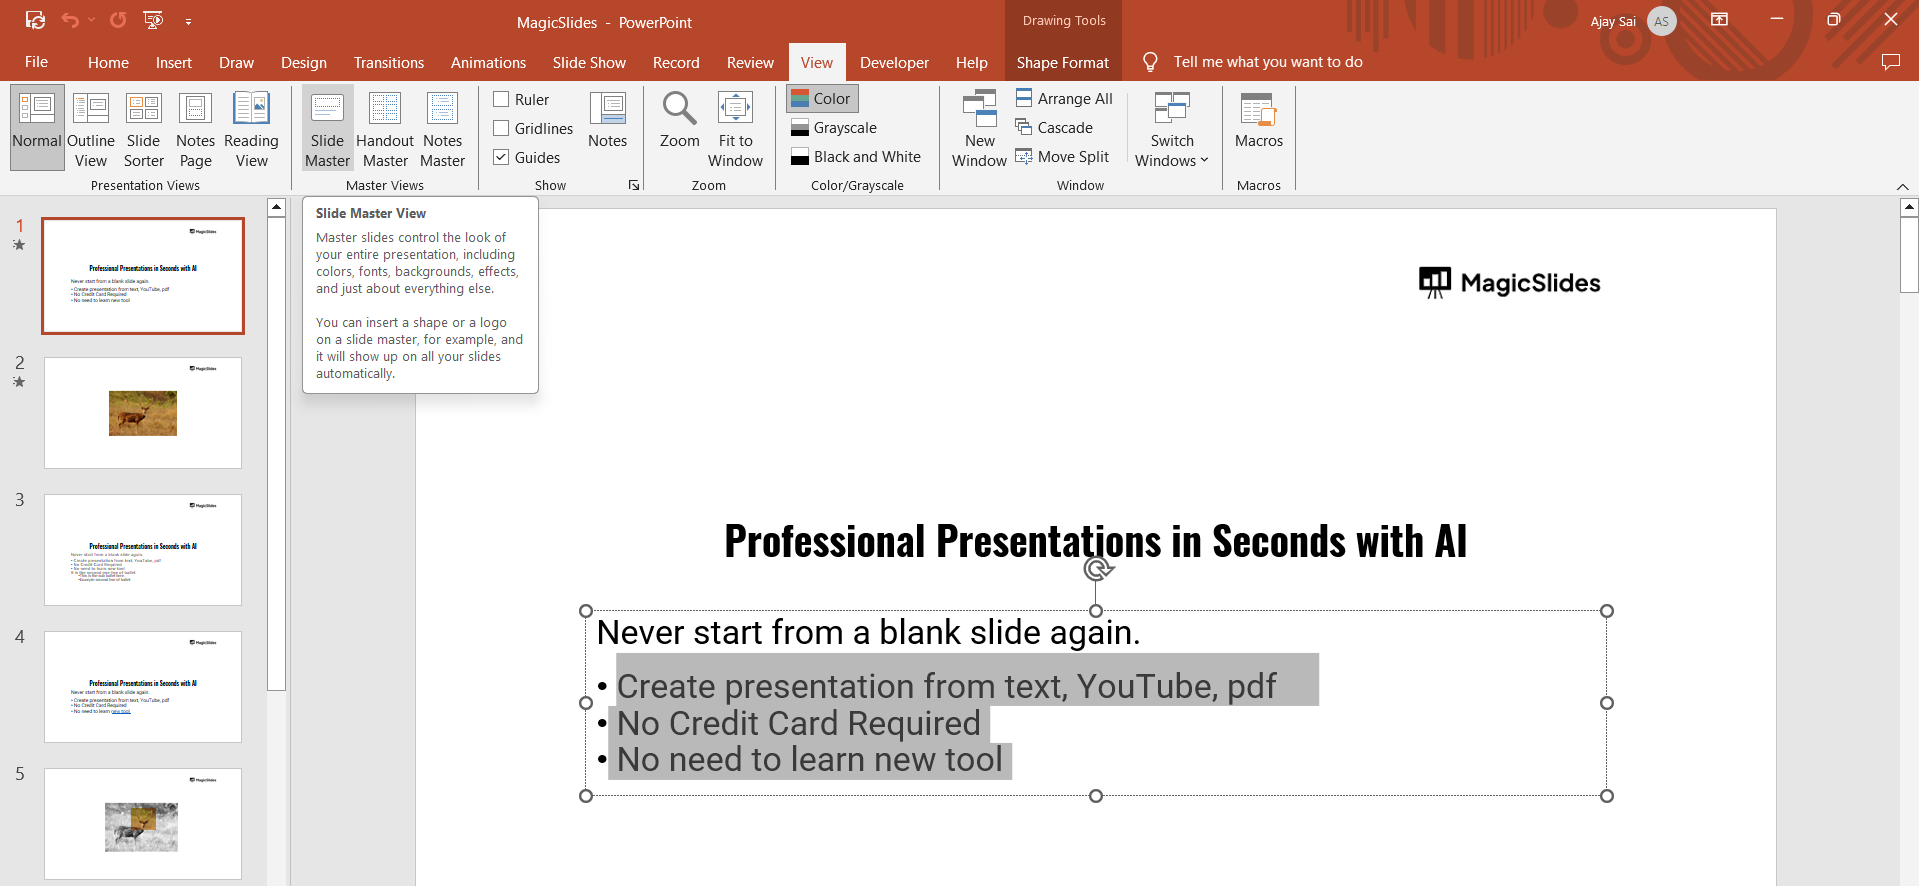Click the Zoom magnifier icon
The height and width of the screenshot is (886, 1919).
679,108
